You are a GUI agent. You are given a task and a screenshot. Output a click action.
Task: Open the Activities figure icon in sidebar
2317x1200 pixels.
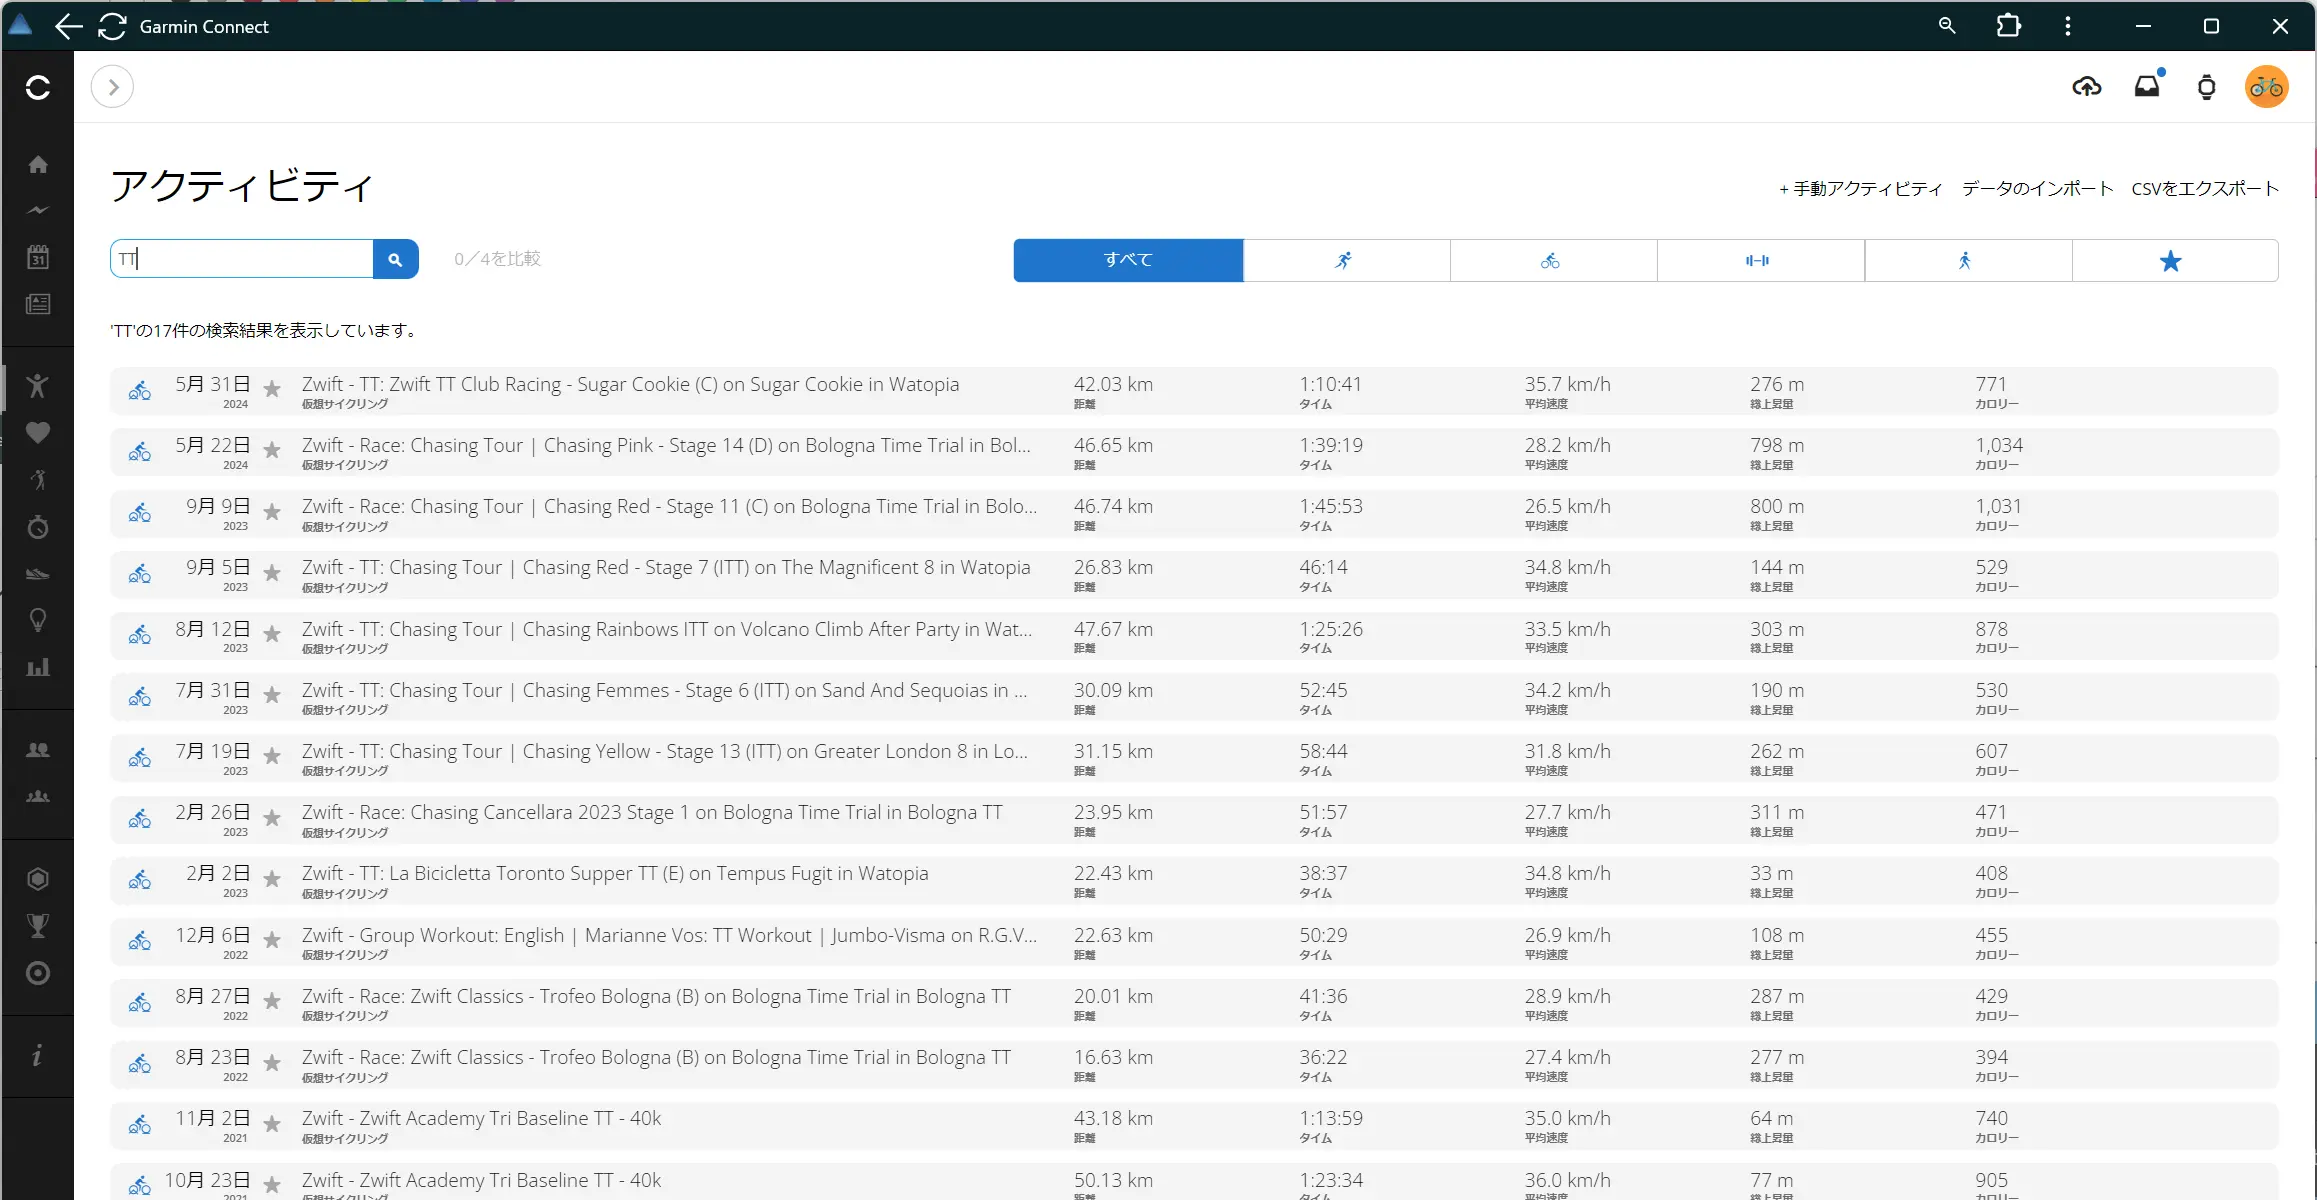(x=38, y=386)
